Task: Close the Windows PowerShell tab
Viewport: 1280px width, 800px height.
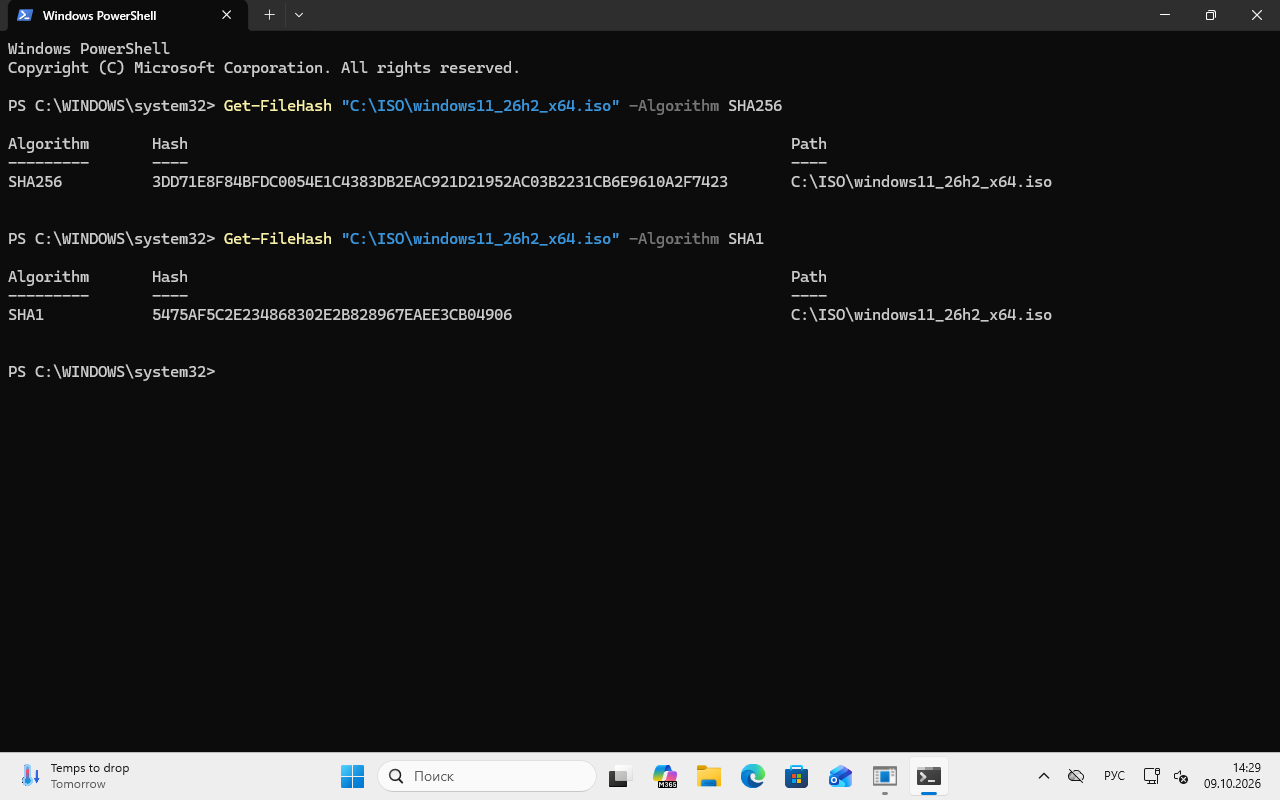Action: (227, 15)
